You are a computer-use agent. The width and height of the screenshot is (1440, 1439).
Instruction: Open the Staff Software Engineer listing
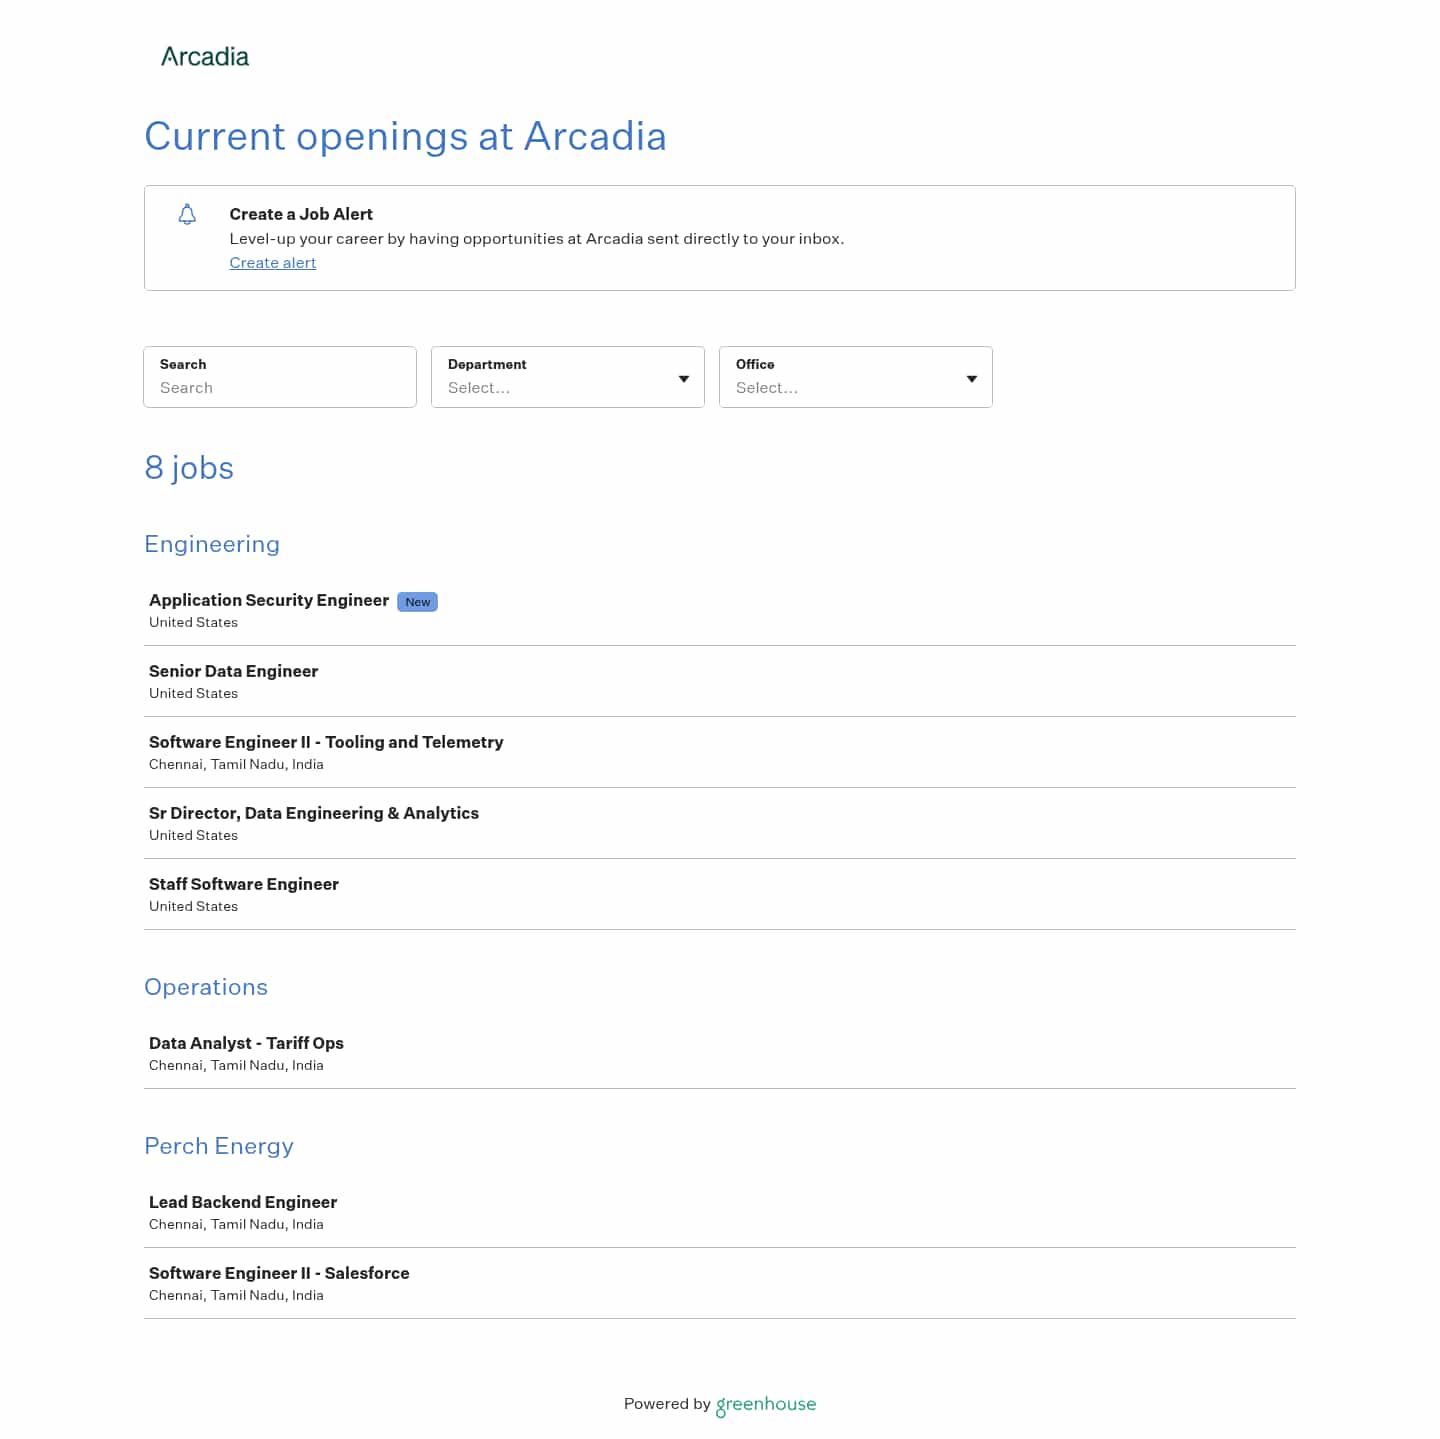[243, 884]
